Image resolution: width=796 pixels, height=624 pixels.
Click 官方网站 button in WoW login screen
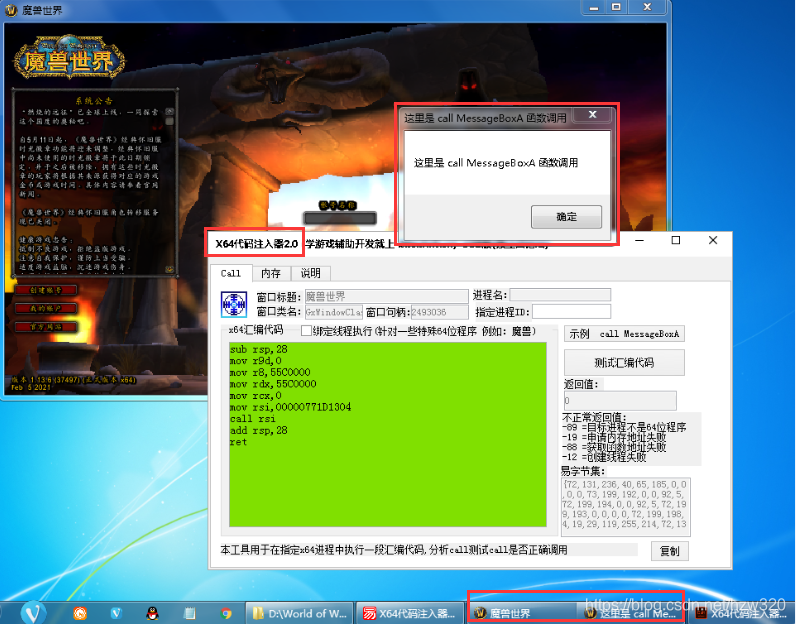tap(46, 326)
